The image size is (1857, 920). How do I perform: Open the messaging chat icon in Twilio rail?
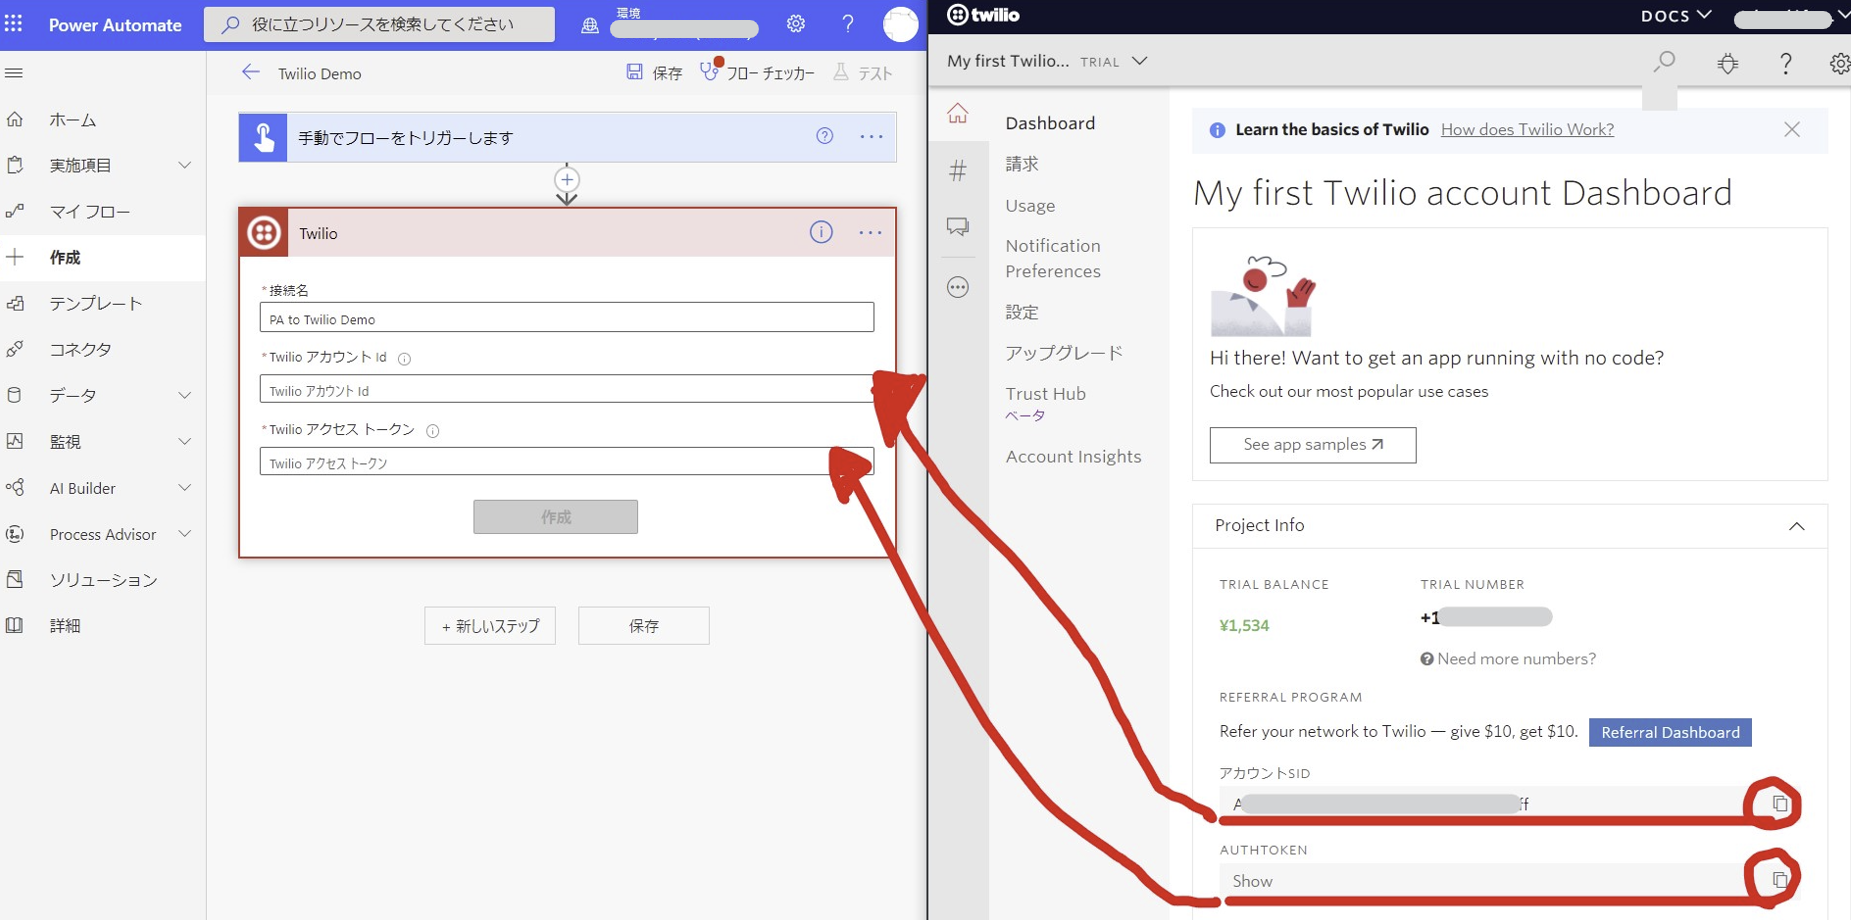point(958,227)
